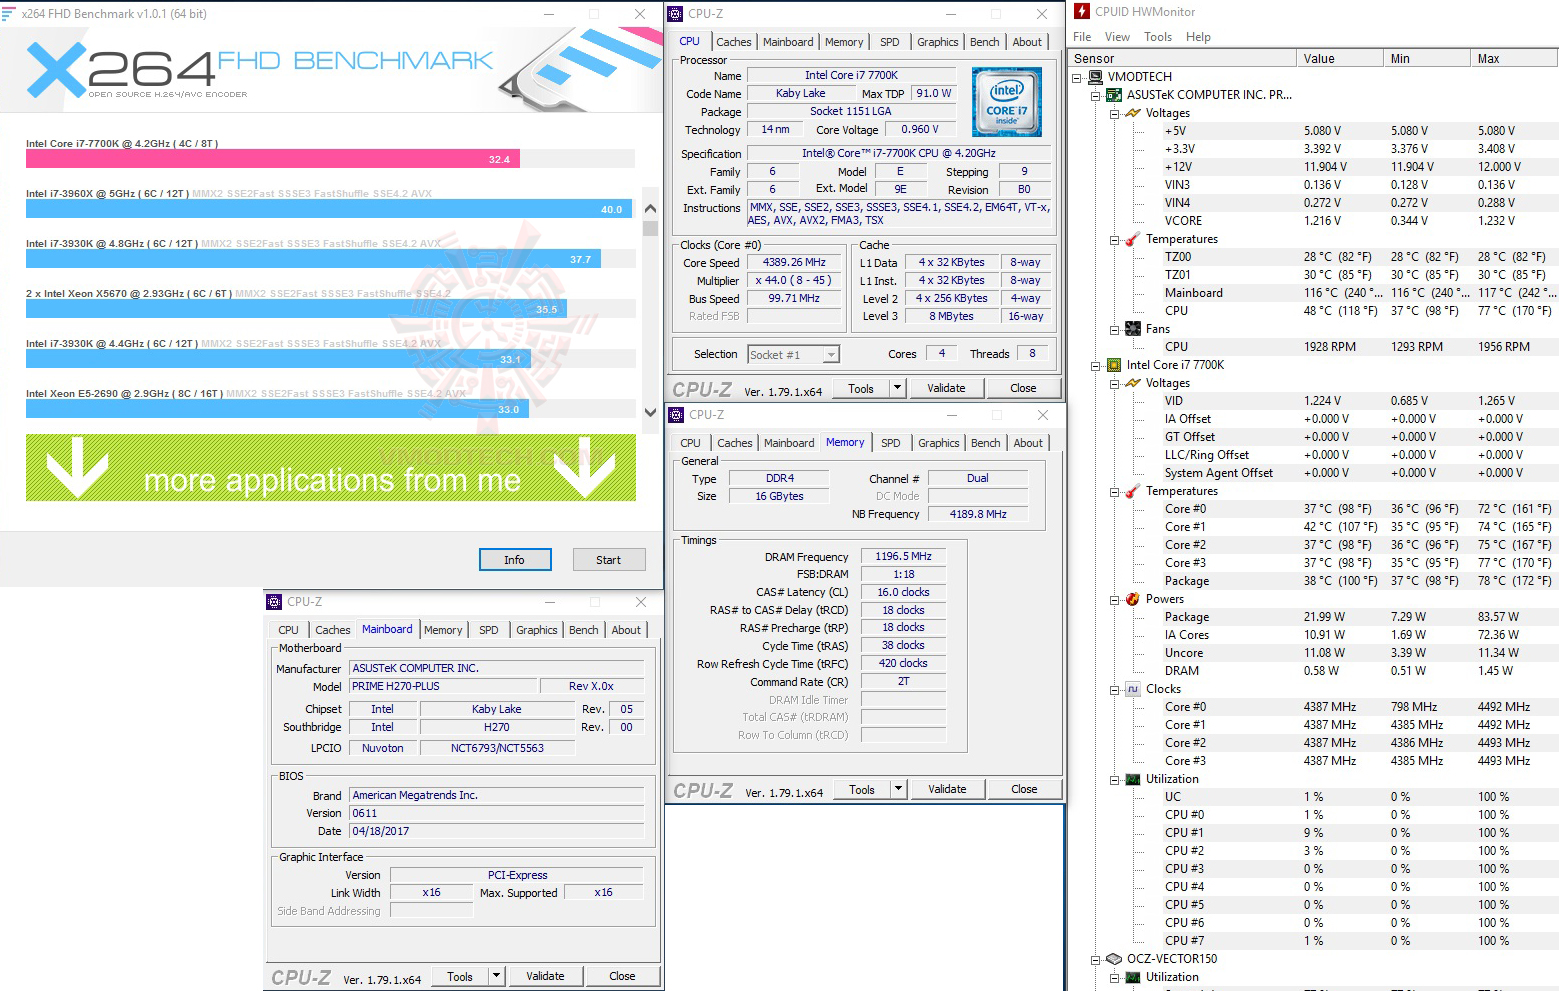Click the CPUID HWMonitor title bar icon
The width and height of the screenshot is (1559, 991).
[1081, 11]
